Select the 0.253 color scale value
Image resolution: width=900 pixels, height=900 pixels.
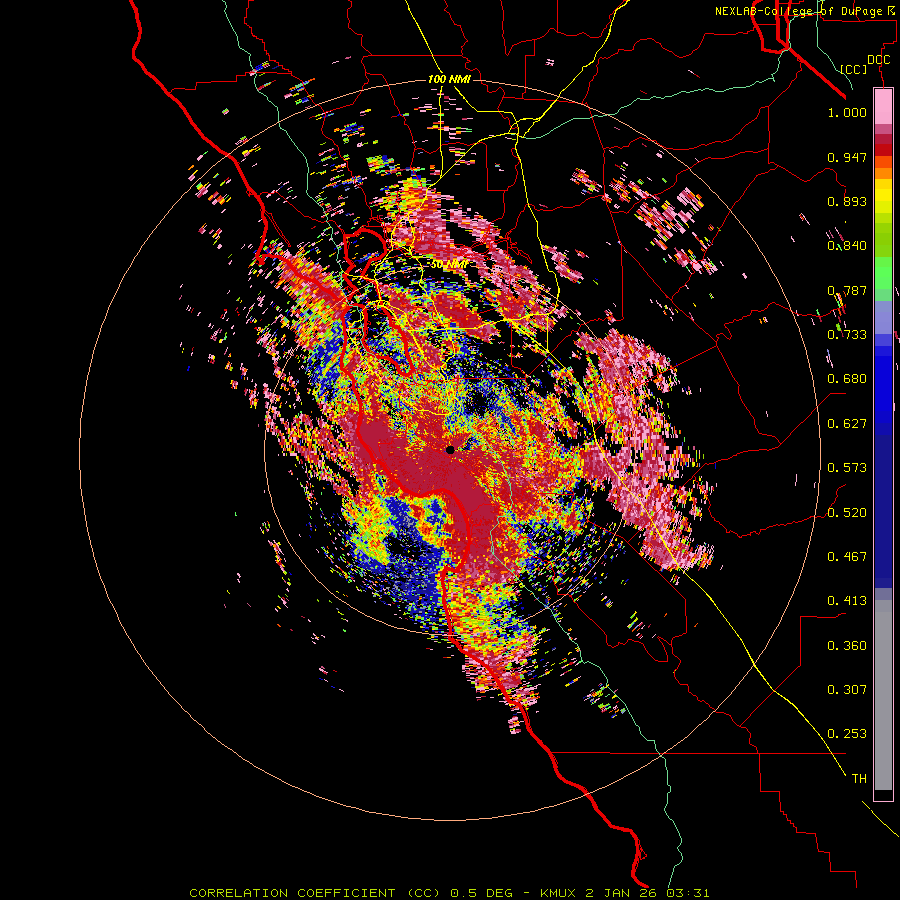[847, 734]
